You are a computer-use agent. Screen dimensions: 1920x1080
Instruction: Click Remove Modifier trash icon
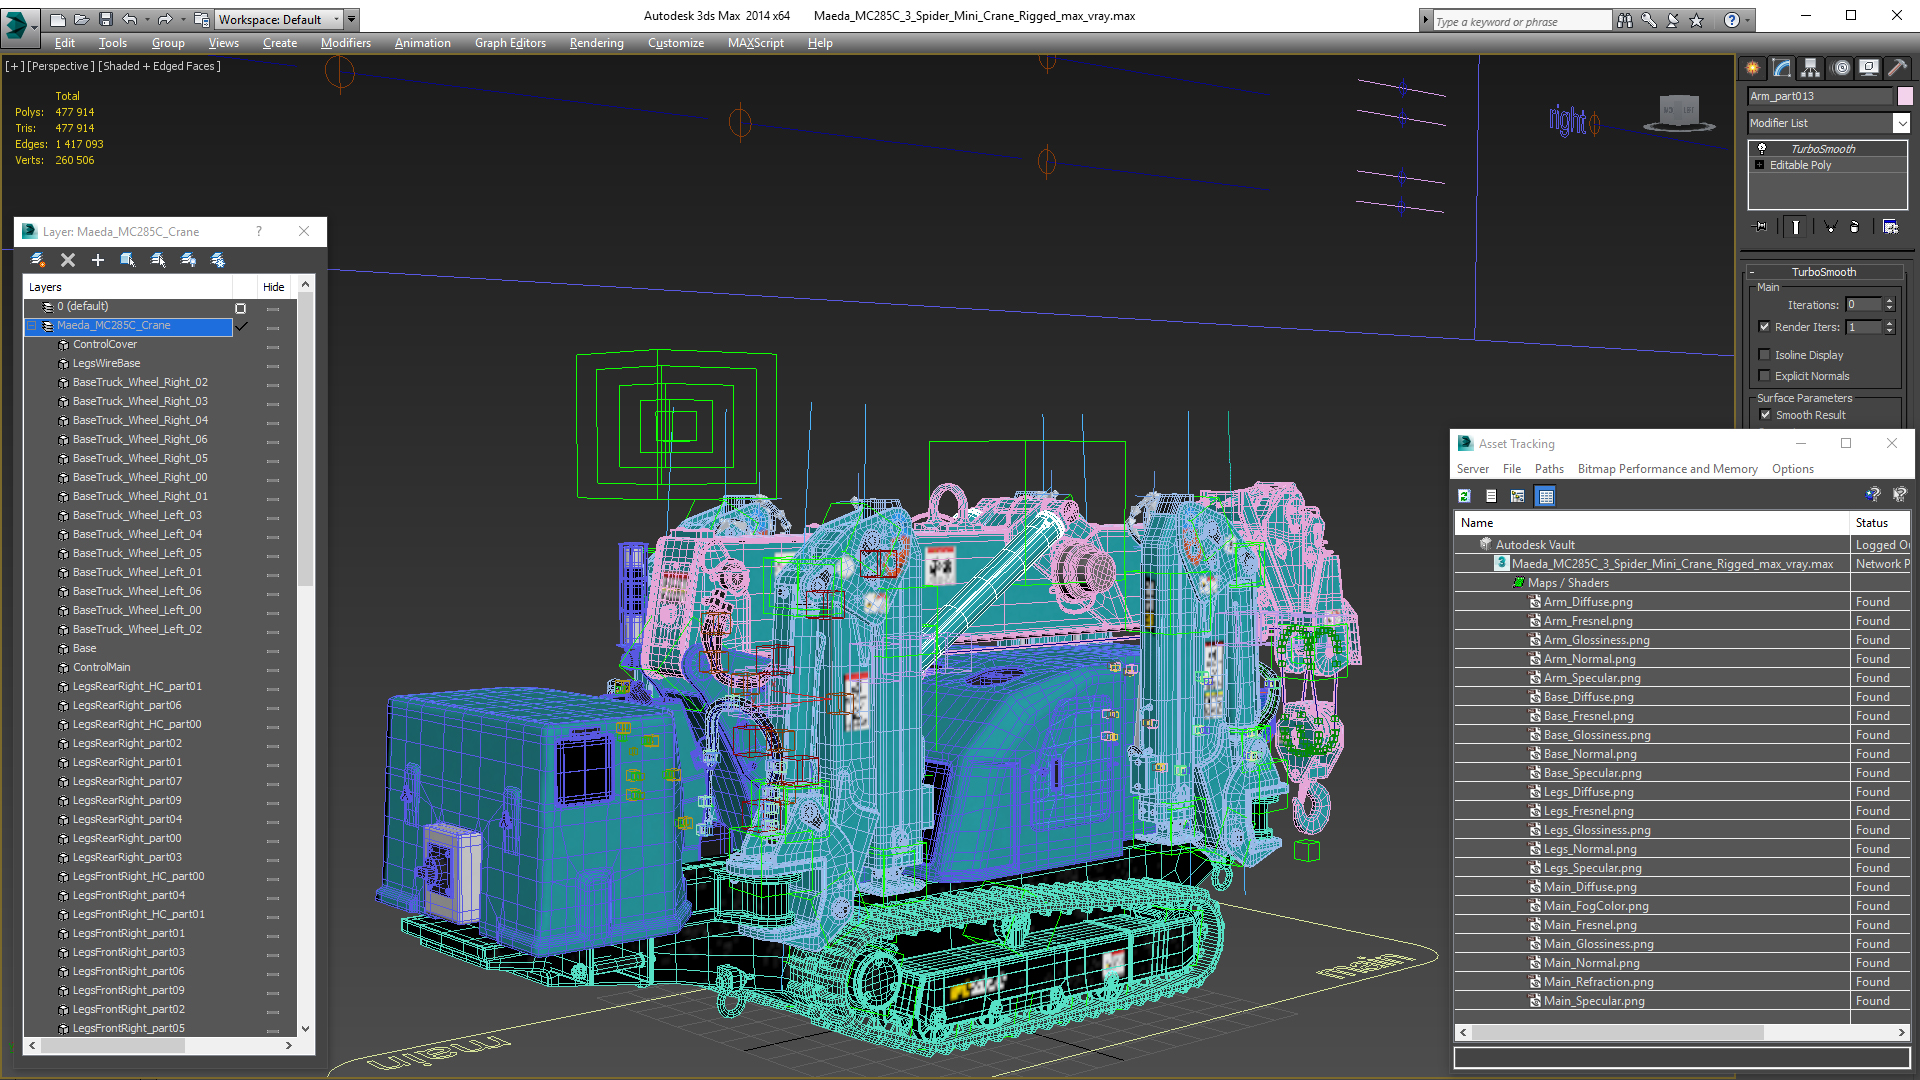coord(1855,227)
